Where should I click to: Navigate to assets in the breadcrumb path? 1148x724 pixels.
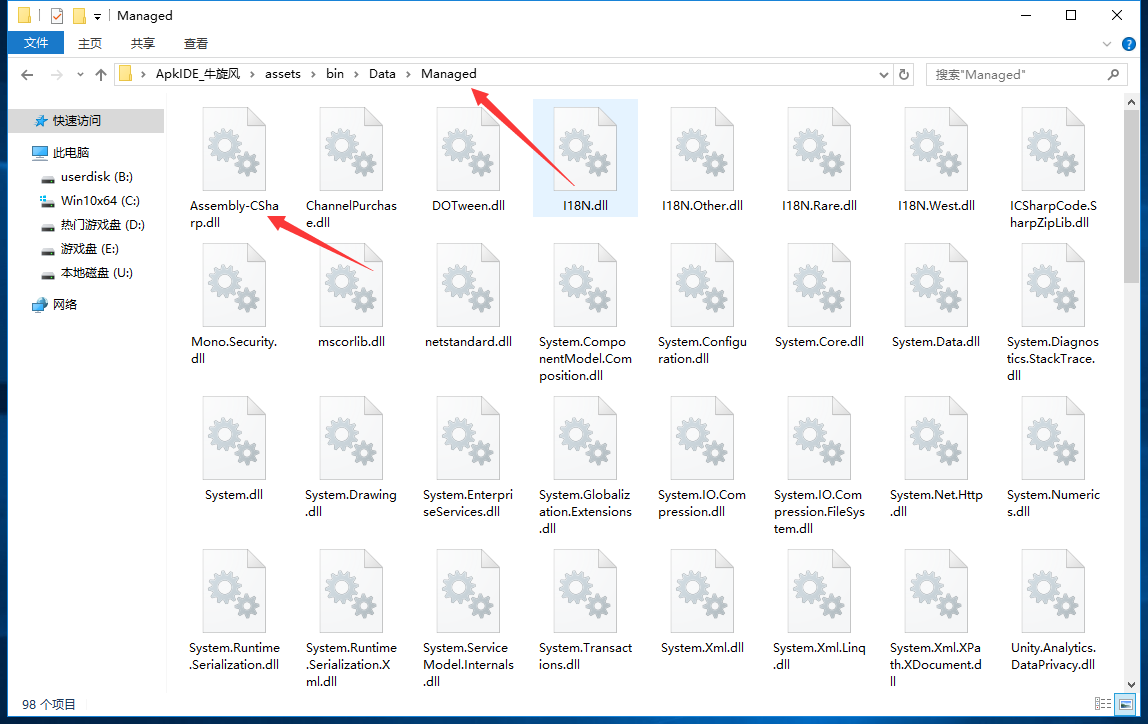pyautogui.click(x=282, y=74)
